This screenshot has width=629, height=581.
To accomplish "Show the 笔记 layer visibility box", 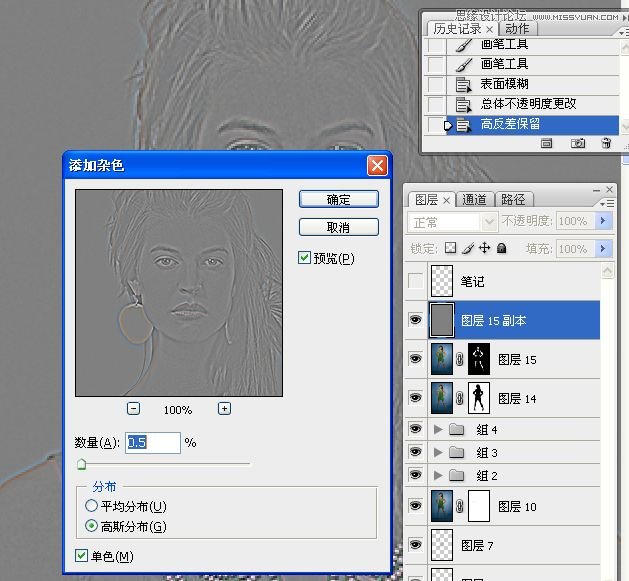I will [416, 280].
